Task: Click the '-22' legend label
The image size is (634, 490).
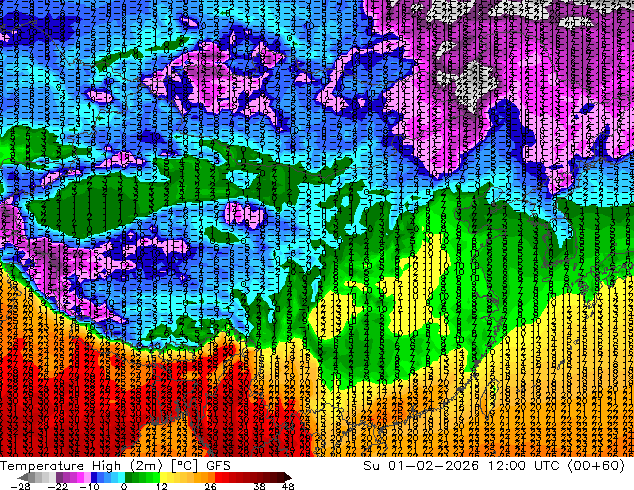Action: coord(58,486)
